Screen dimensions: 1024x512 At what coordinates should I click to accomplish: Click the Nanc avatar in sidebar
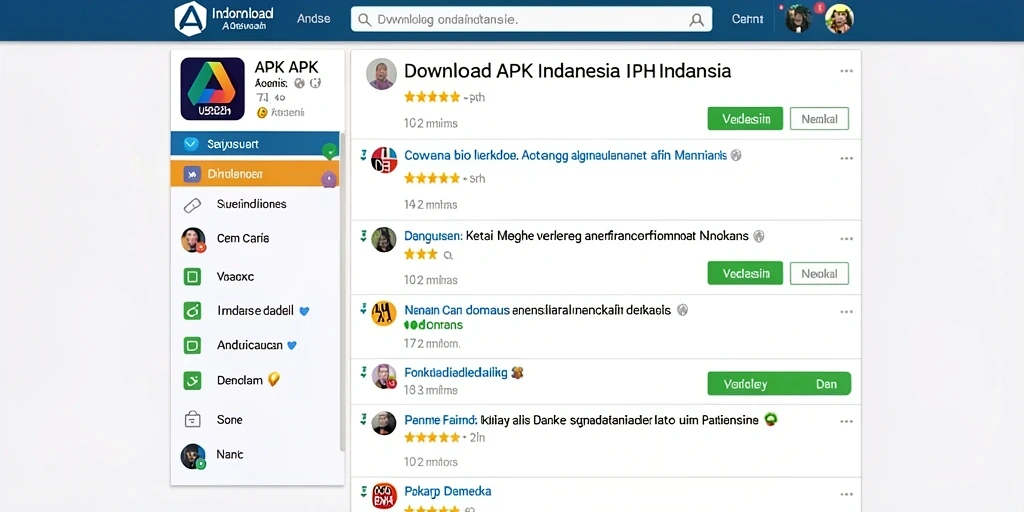point(193,456)
